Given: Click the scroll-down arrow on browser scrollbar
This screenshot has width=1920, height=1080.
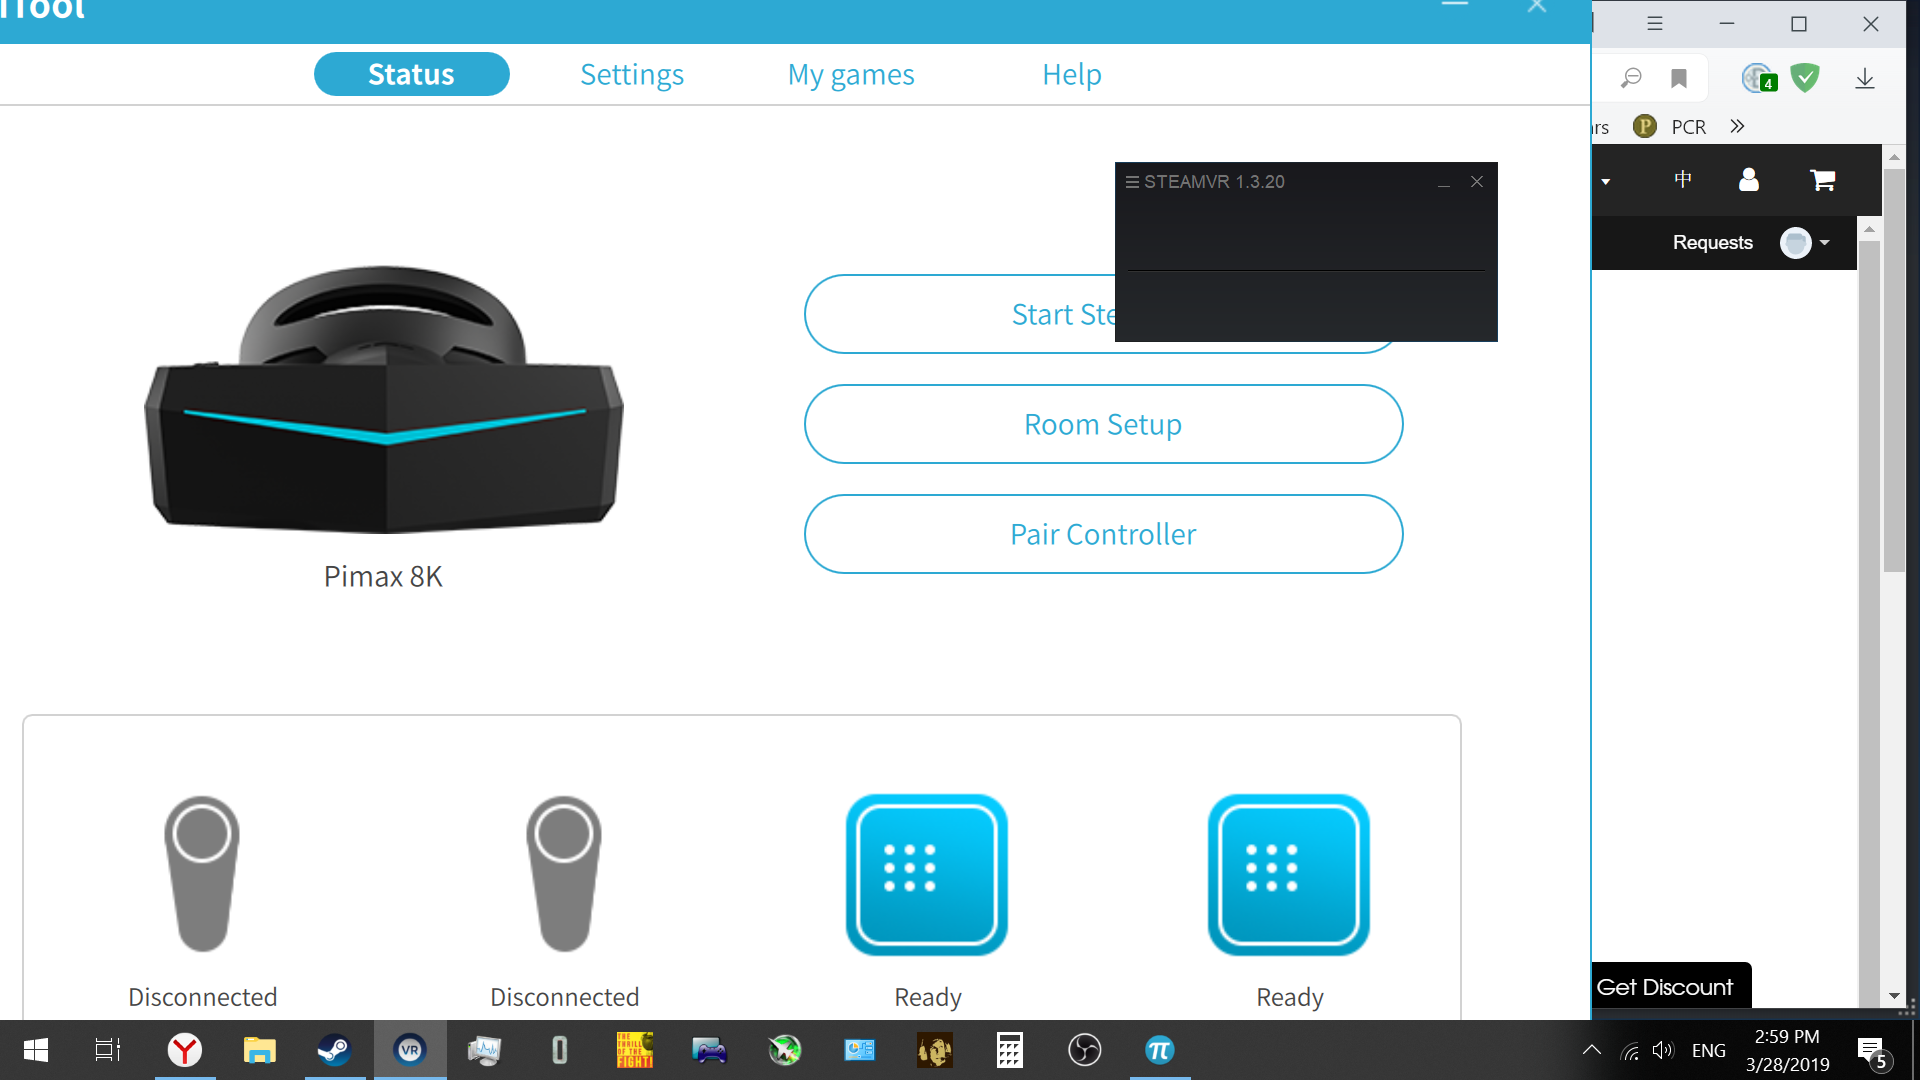Looking at the screenshot, I should (1894, 996).
